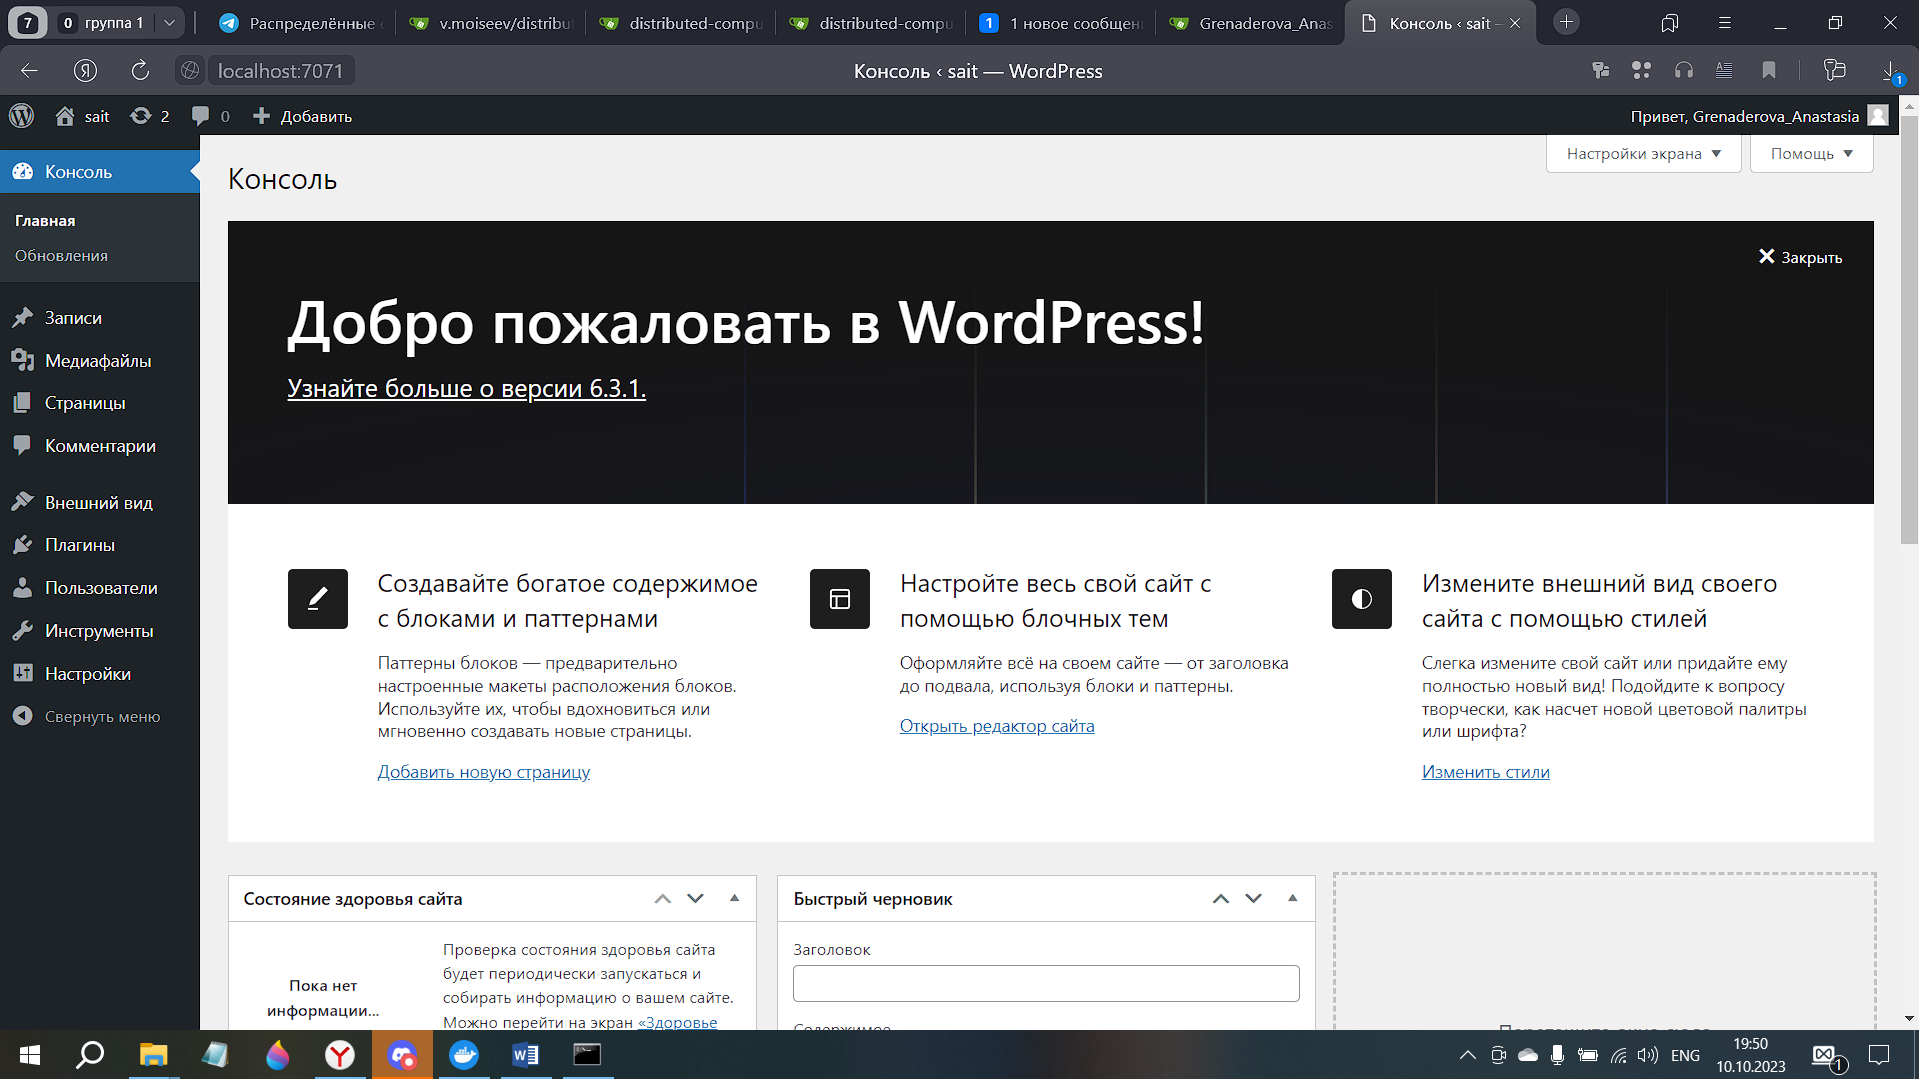Focus the Quick Draft title field
Viewport: 1919px width, 1079px height.
pyautogui.click(x=1045, y=983)
